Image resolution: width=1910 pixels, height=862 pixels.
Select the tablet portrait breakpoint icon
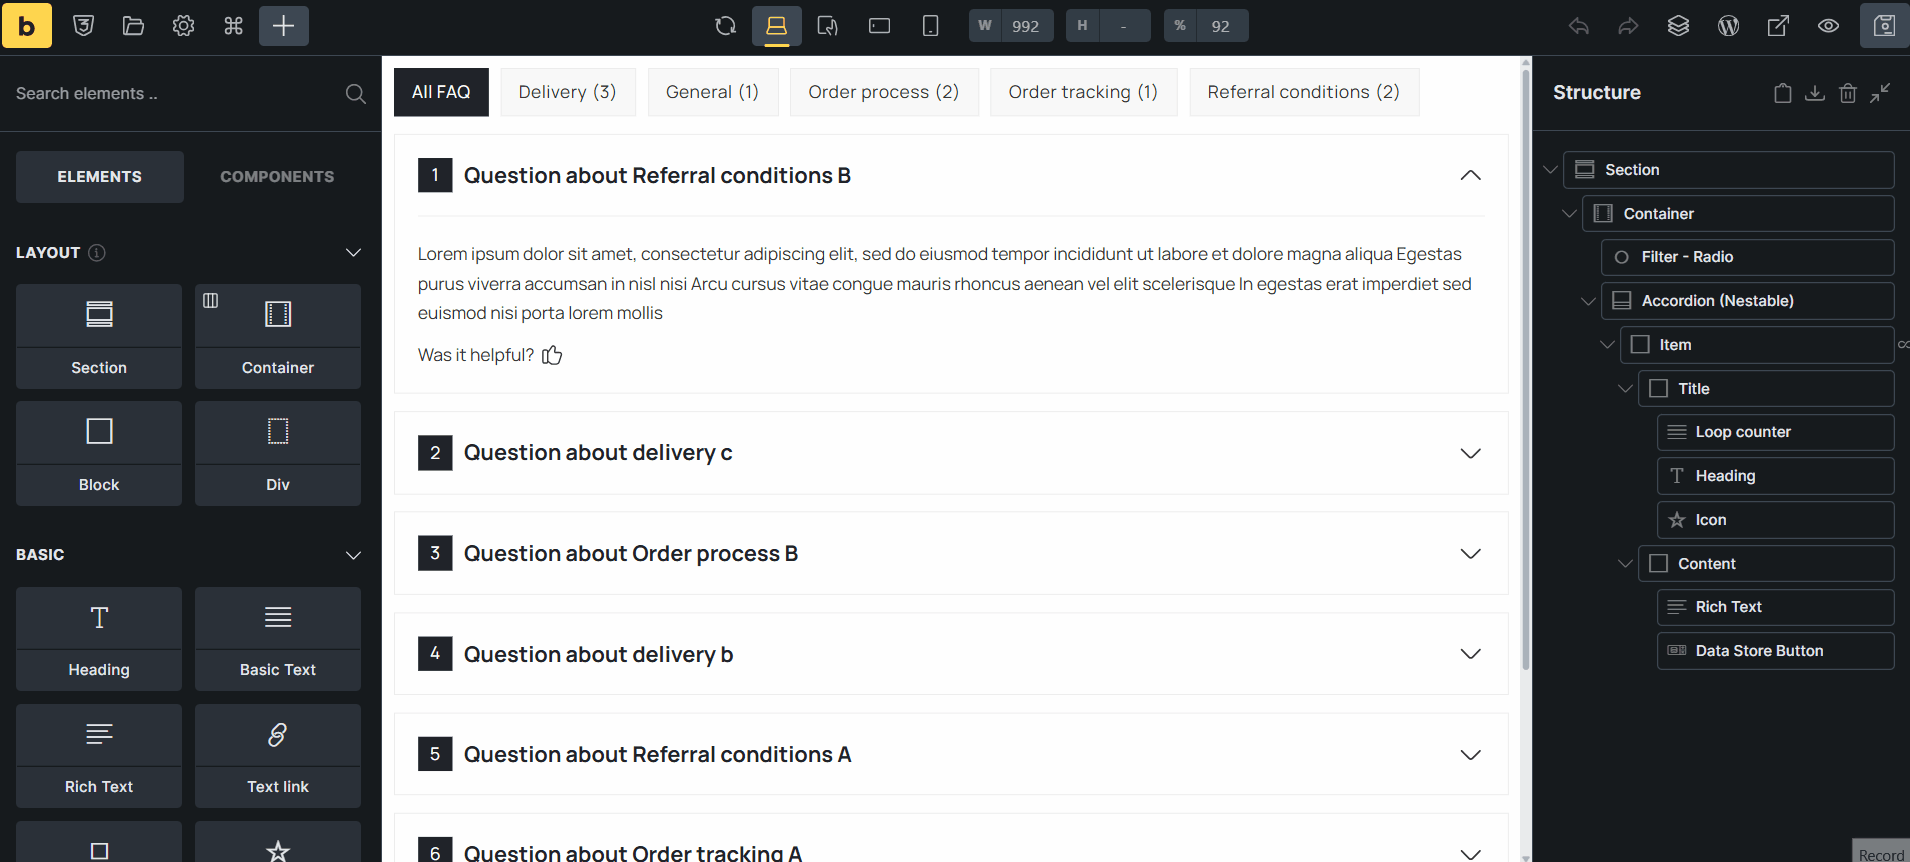[827, 26]
